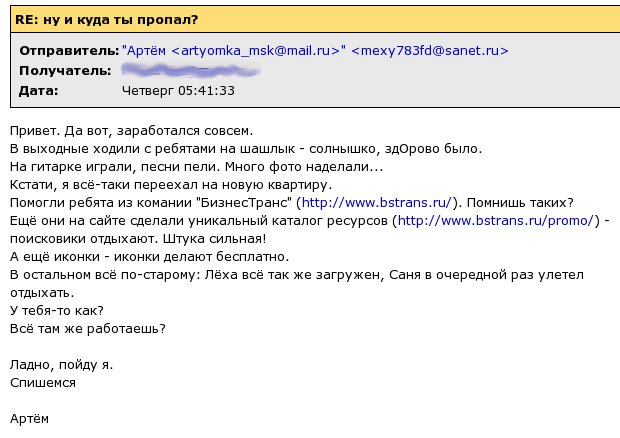
Task: Click the line 'На гитарке играли, песни пели'
Action: click(115, 166)
